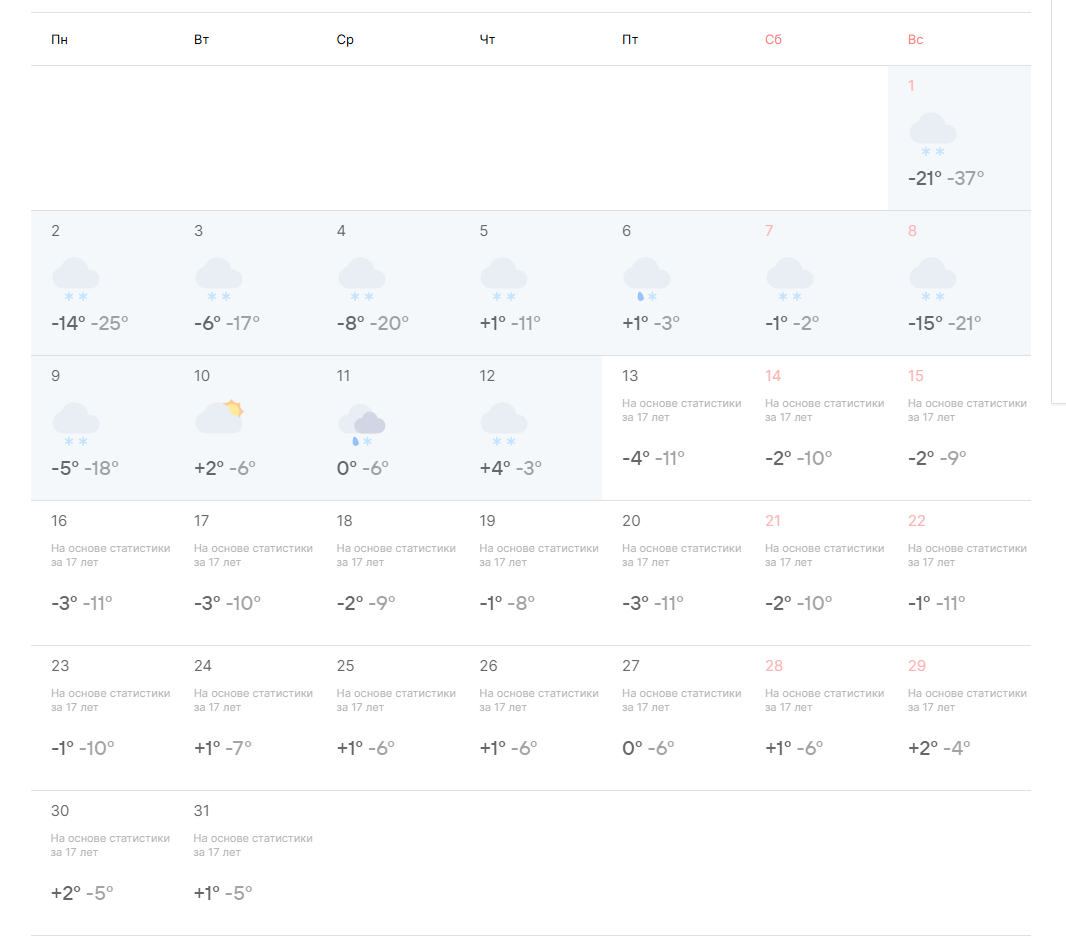Select the snow icon on Saturday 7

(x=789, y=279)
